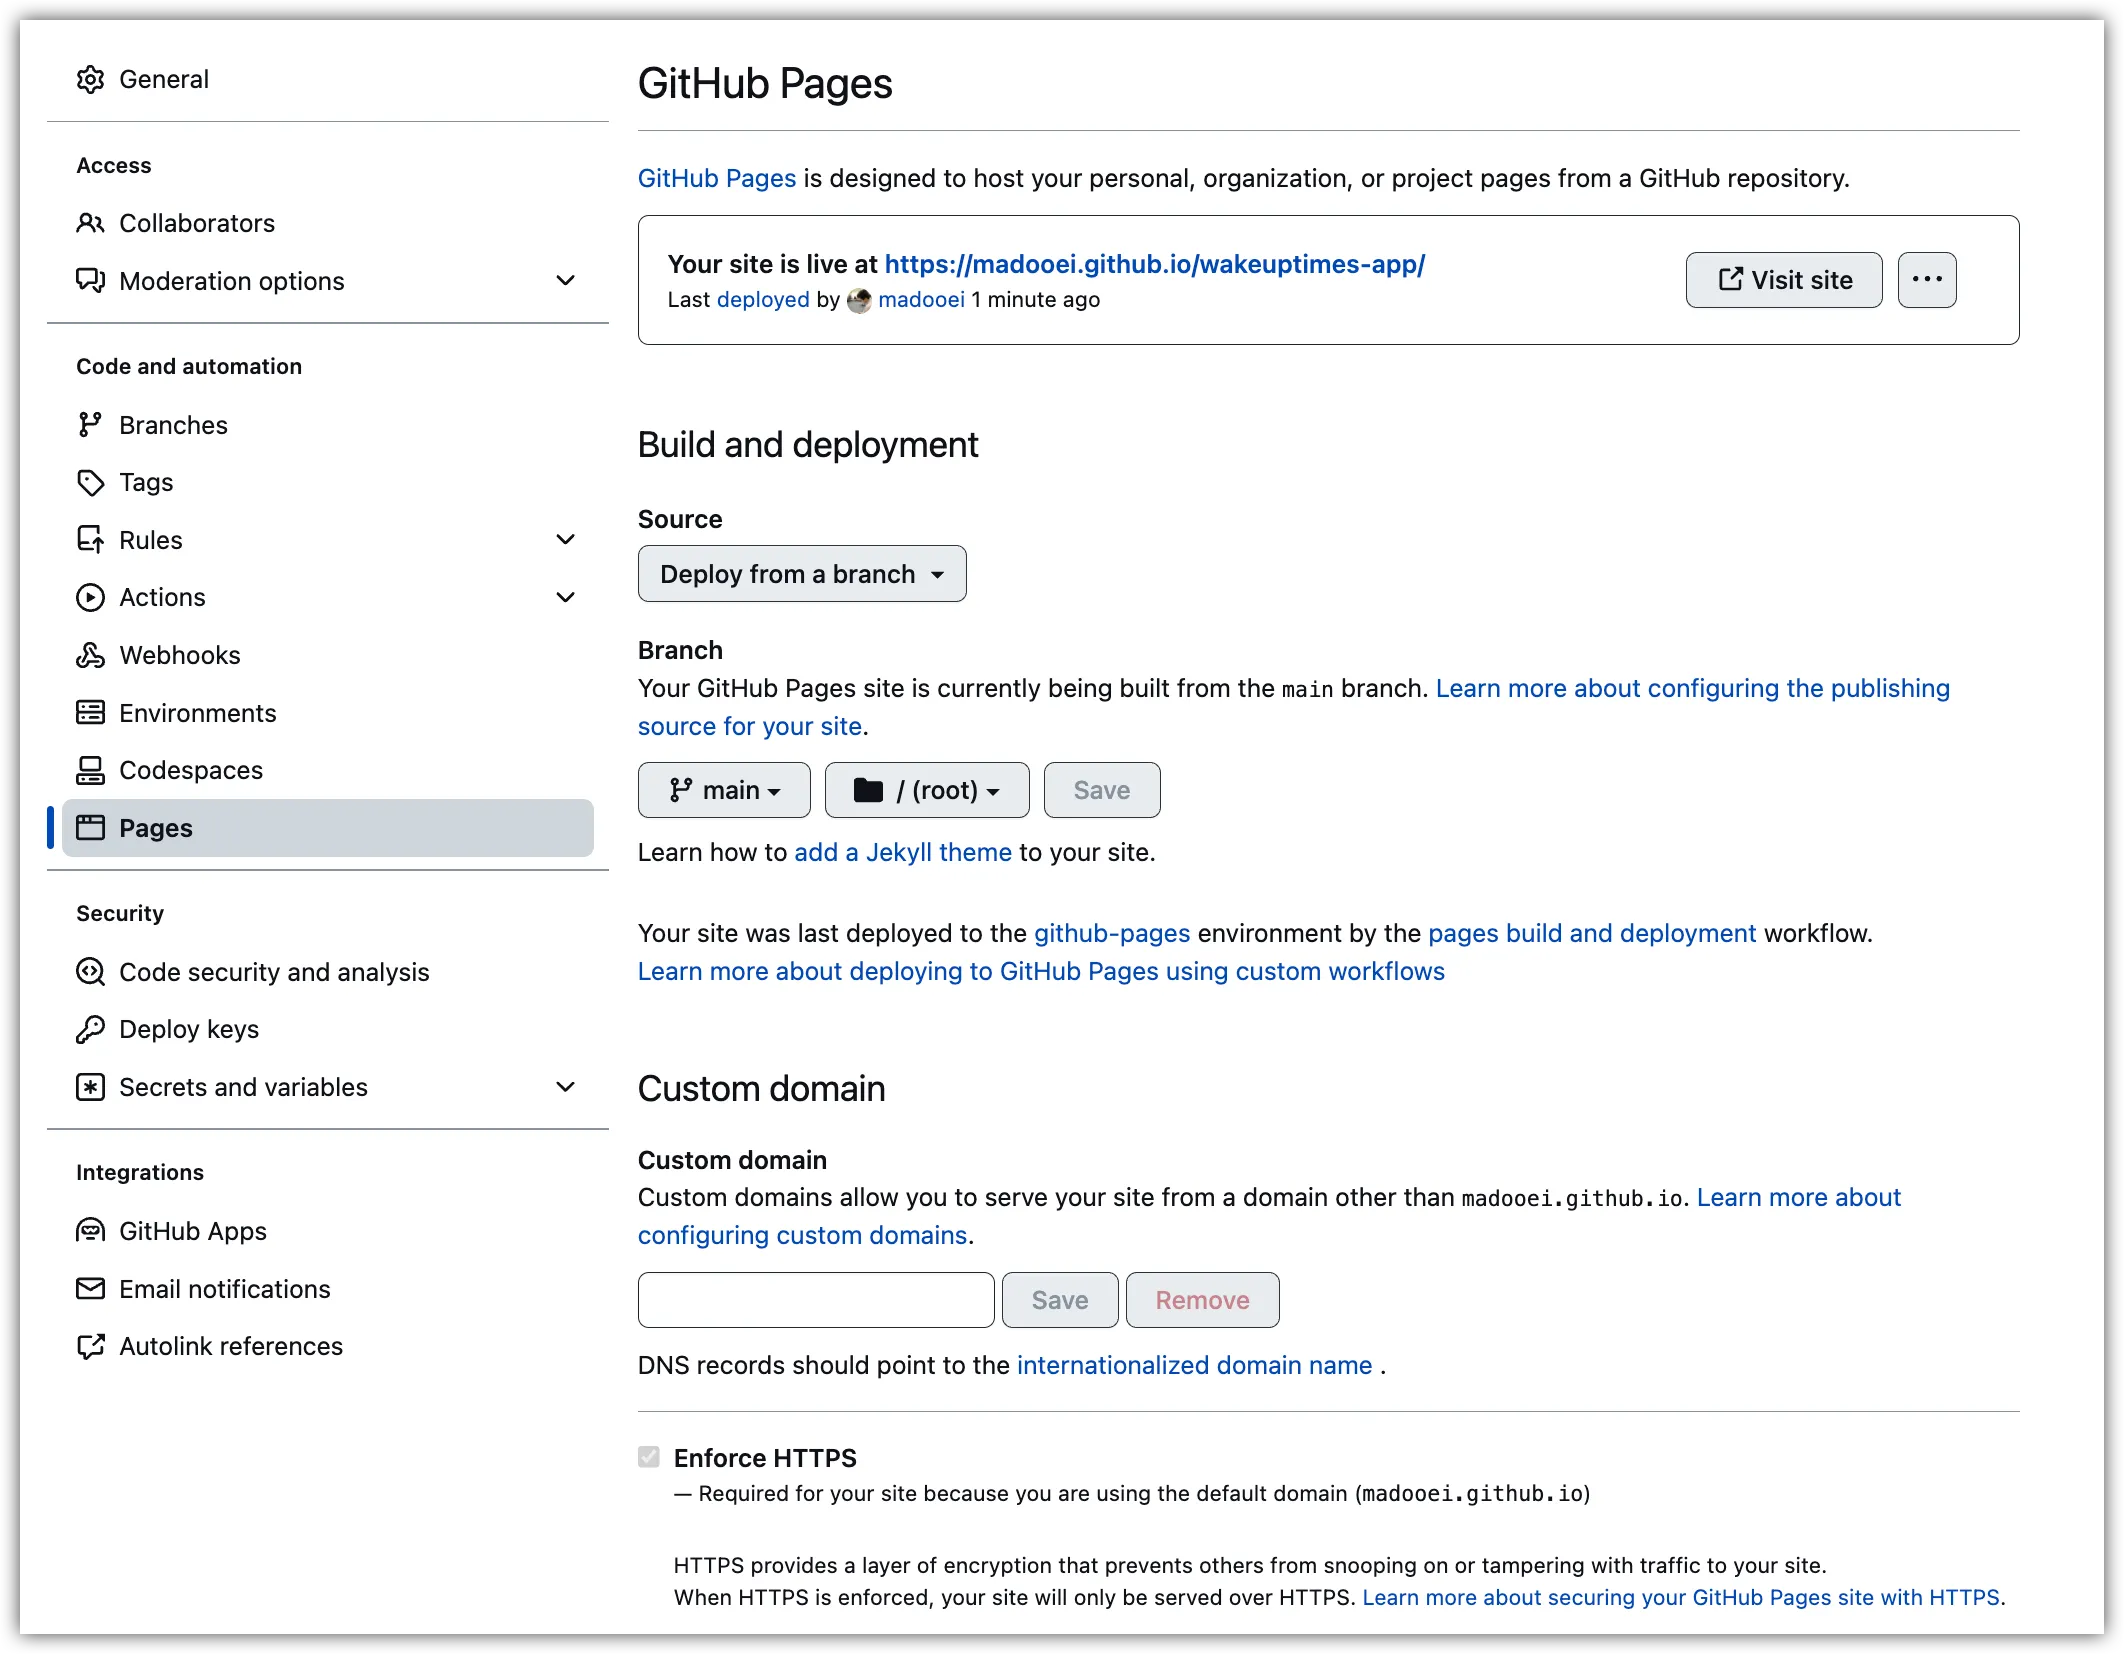The width and height of the screenshot is (2124, 1654).
Task: Switch to the Pages sidebar item
Action: click(x=156, y=828)
